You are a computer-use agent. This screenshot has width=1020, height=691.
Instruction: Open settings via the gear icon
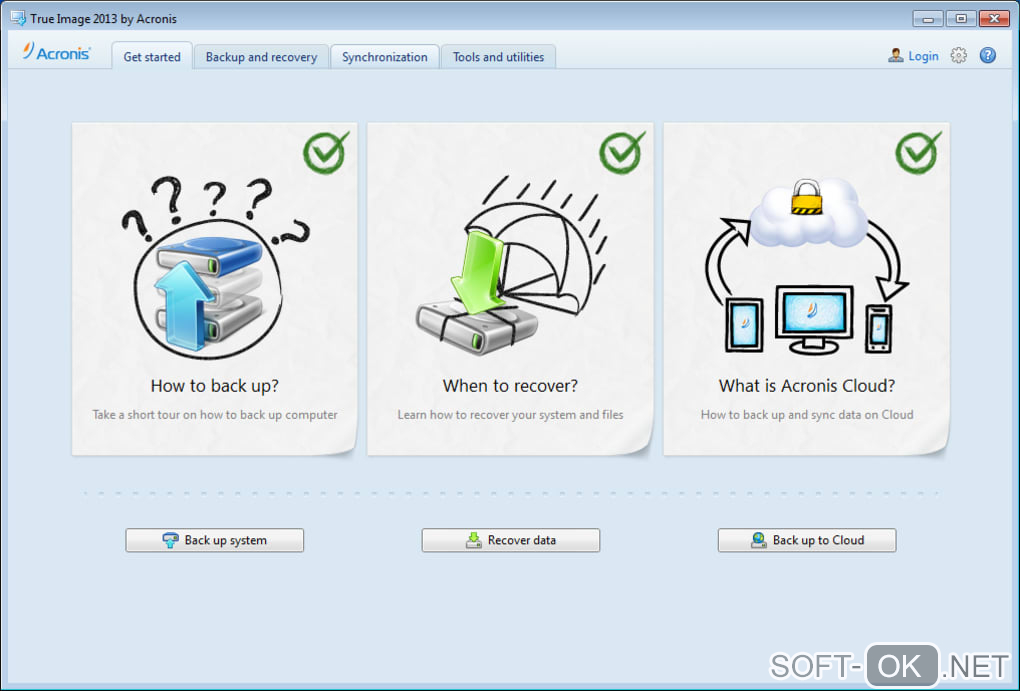958,55
